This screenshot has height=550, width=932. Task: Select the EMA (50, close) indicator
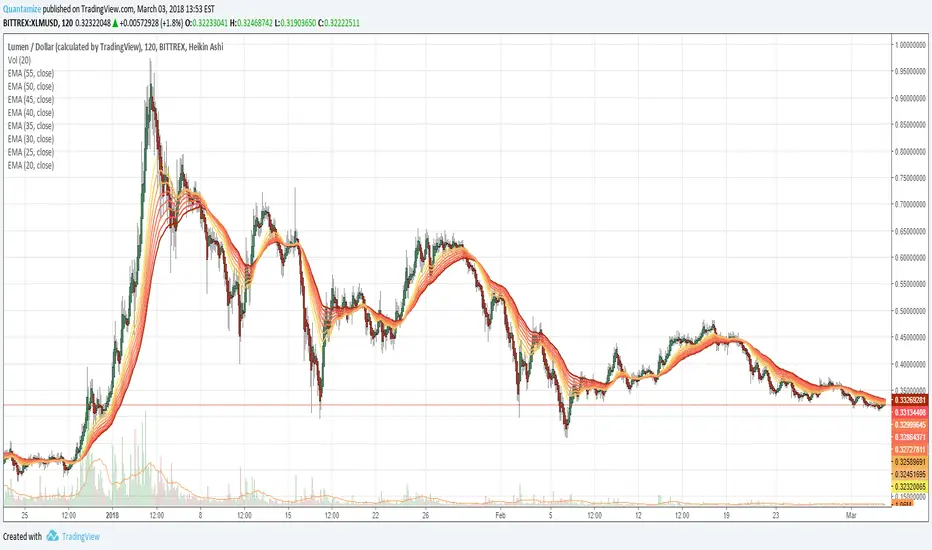30,86
